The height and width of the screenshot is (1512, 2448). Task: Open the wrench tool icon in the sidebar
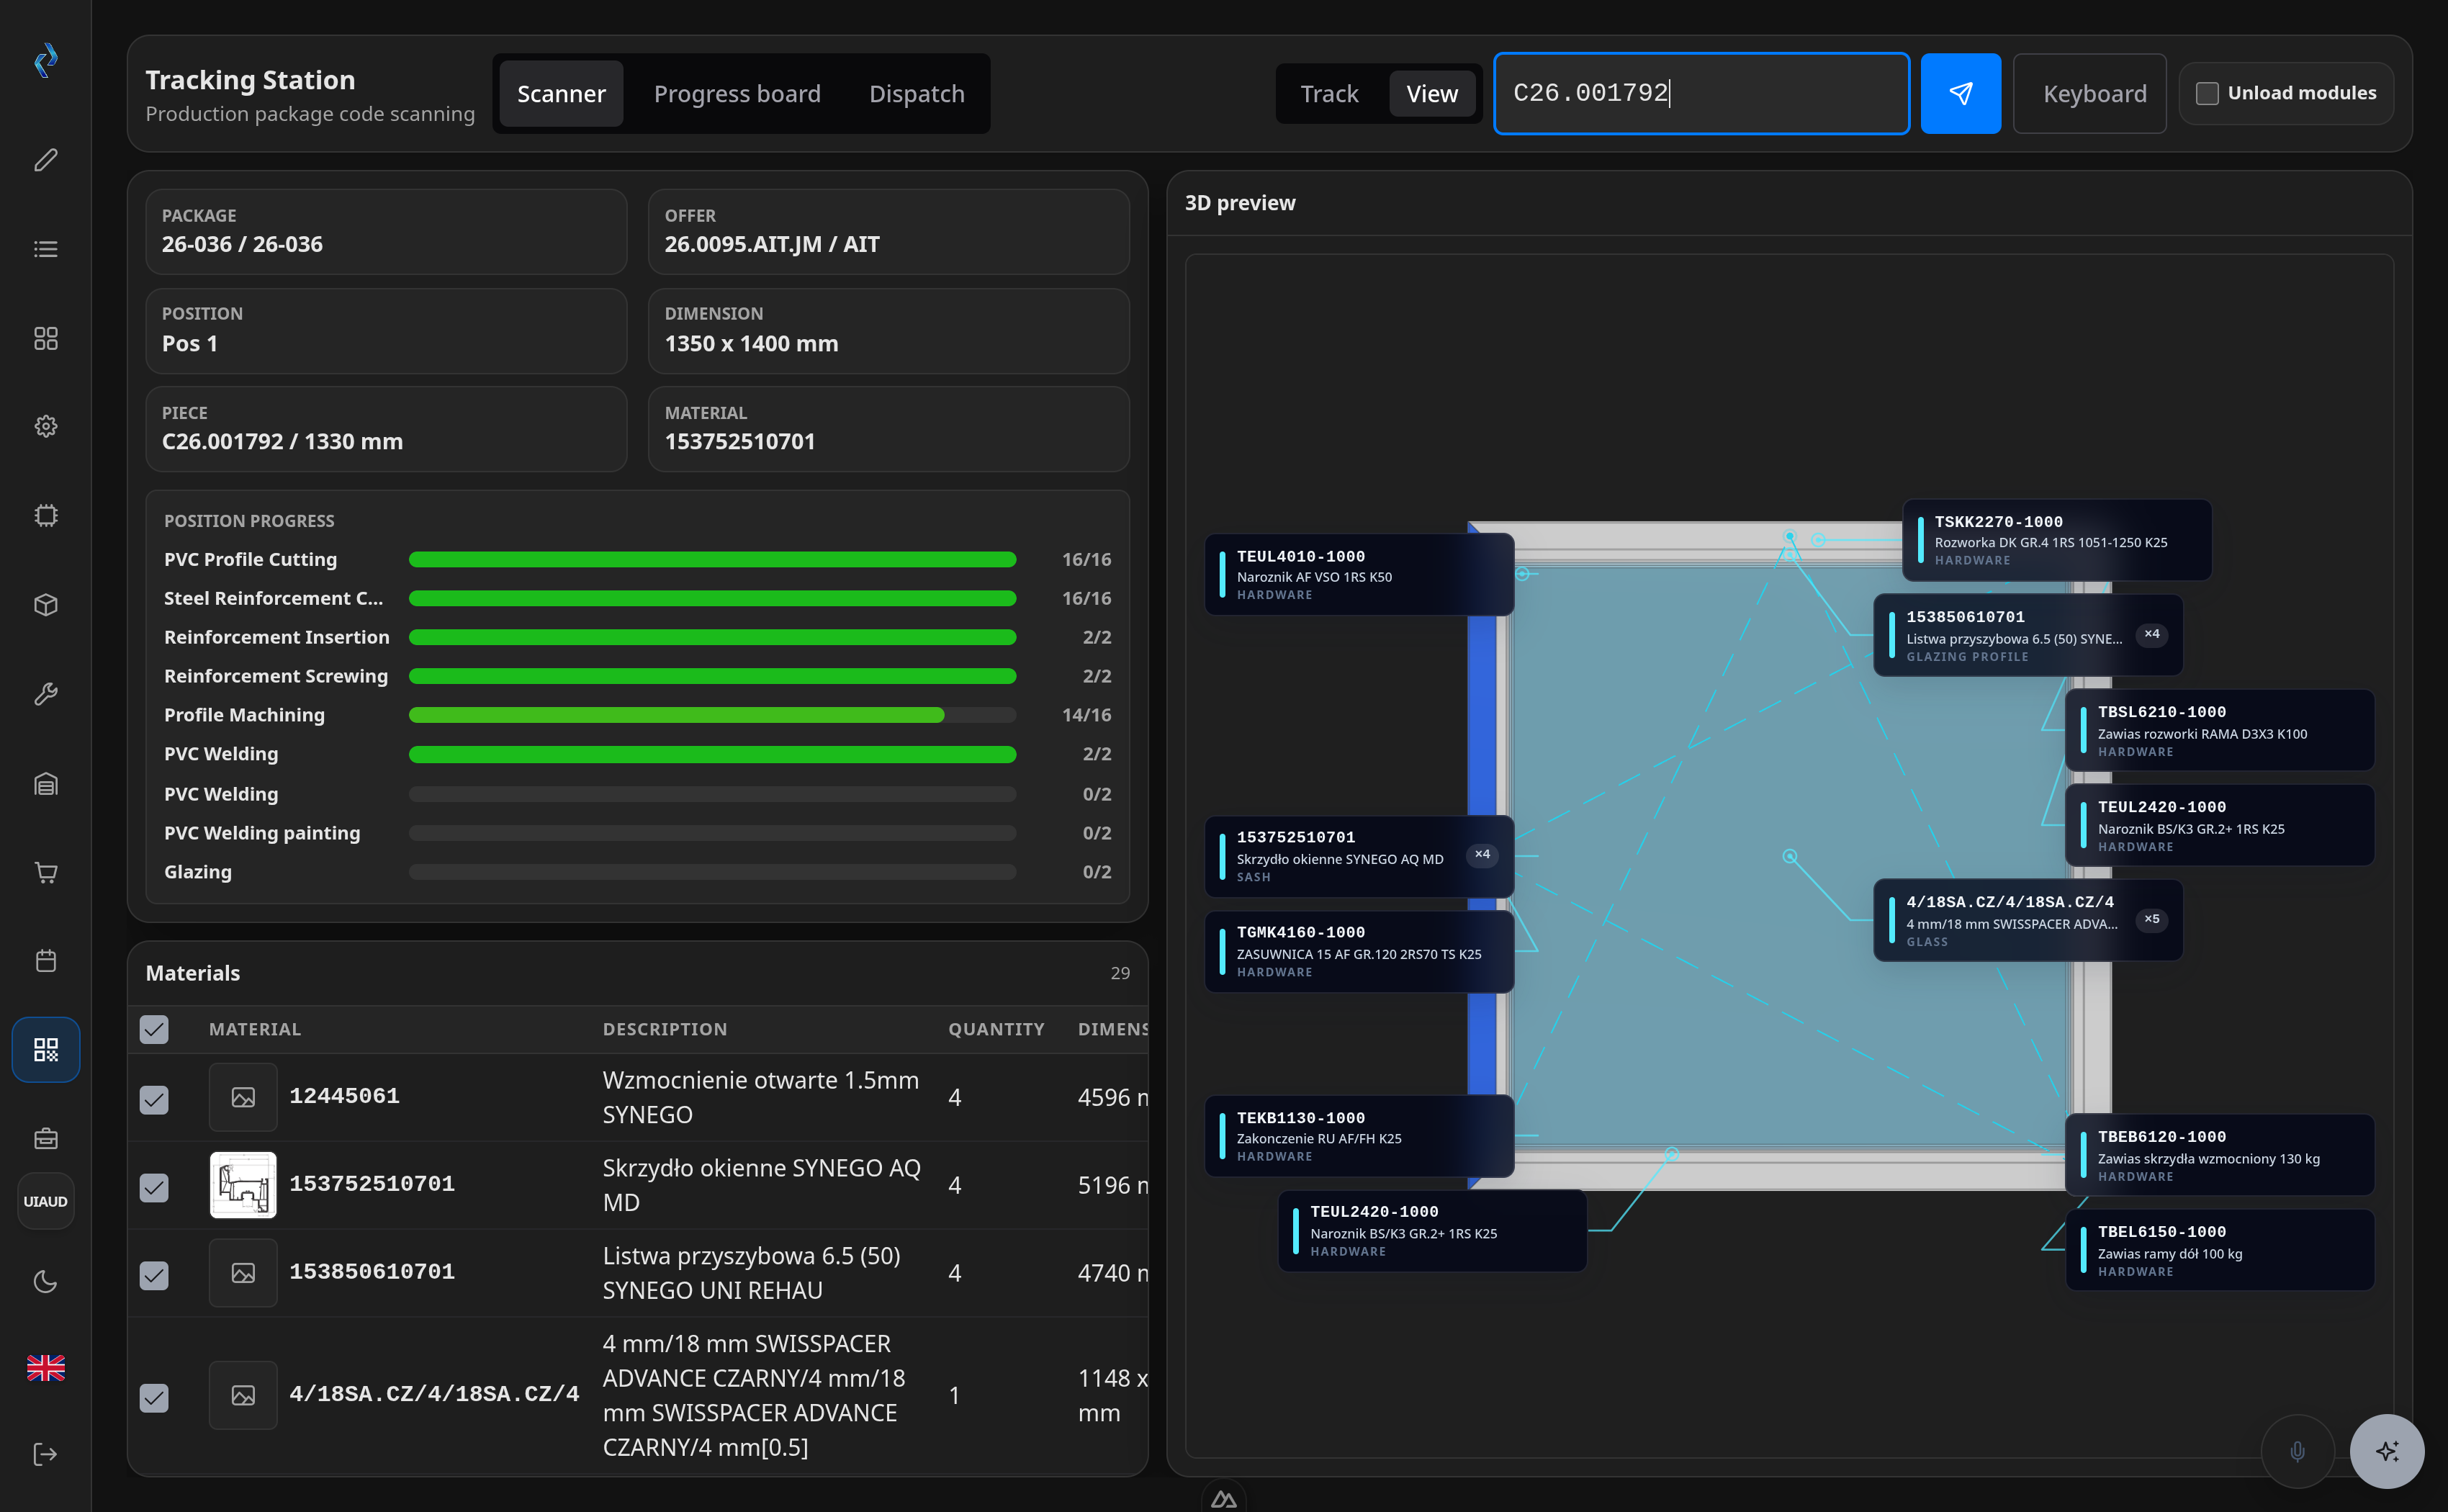pyautogui.click(x=45, y=694)
